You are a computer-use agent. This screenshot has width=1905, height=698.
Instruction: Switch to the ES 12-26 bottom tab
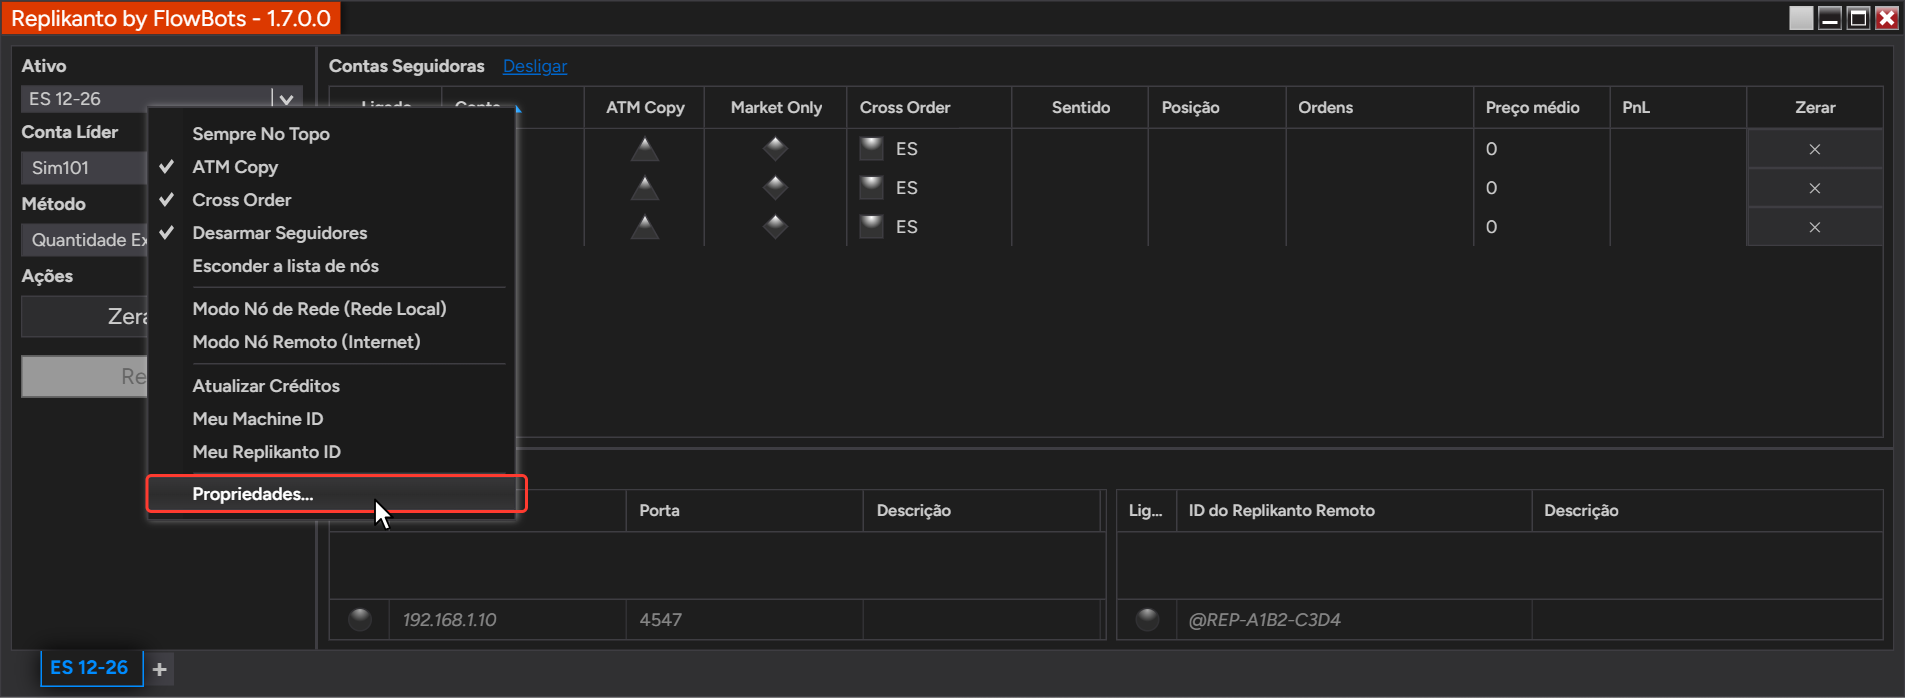point(90,668)
